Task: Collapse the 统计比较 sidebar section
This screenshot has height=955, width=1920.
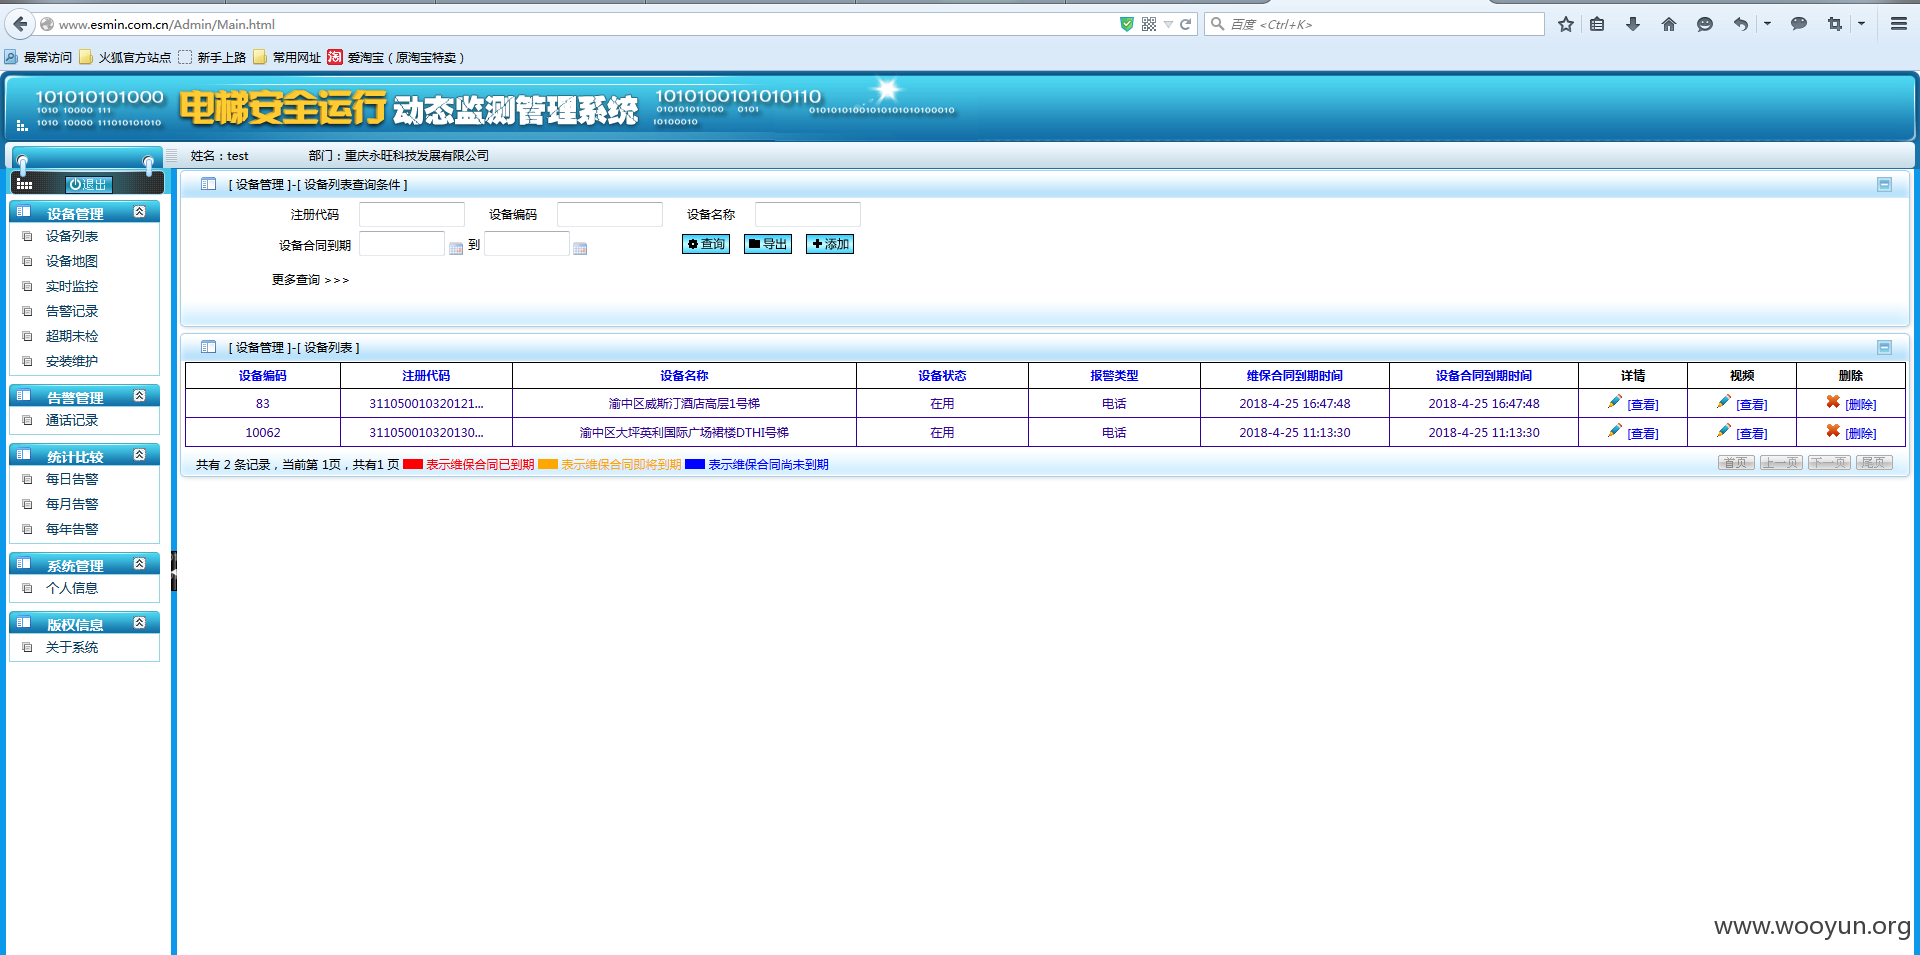Action: coord(140,455)
